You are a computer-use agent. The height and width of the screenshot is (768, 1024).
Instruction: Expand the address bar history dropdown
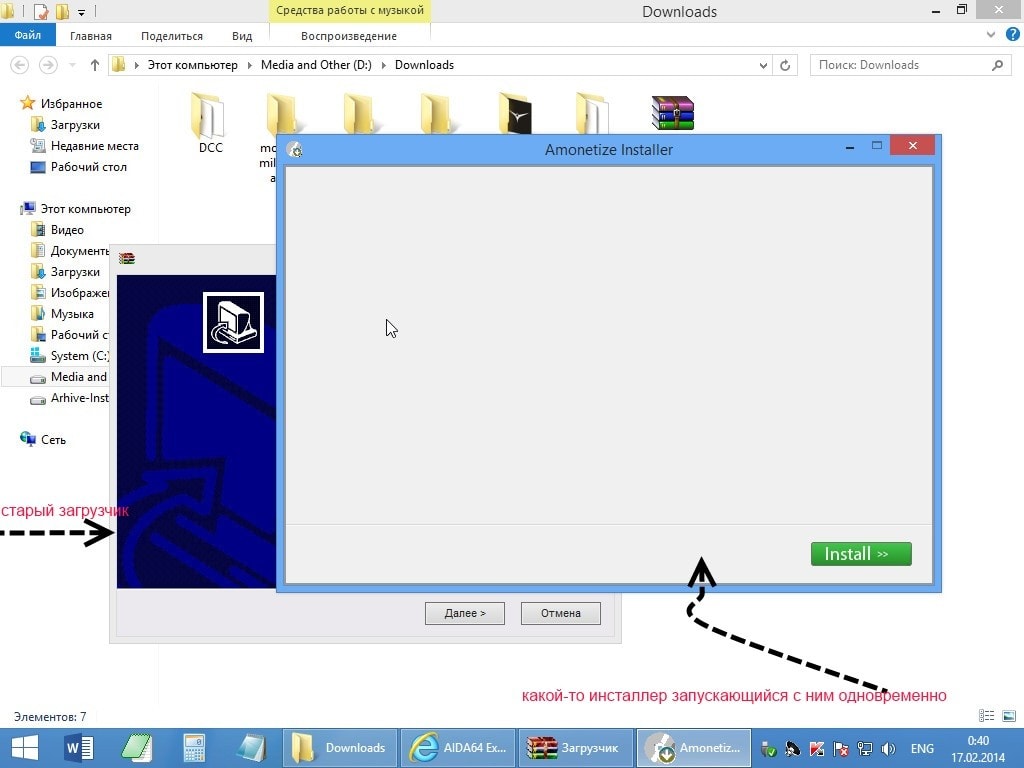tap(763, 65)
